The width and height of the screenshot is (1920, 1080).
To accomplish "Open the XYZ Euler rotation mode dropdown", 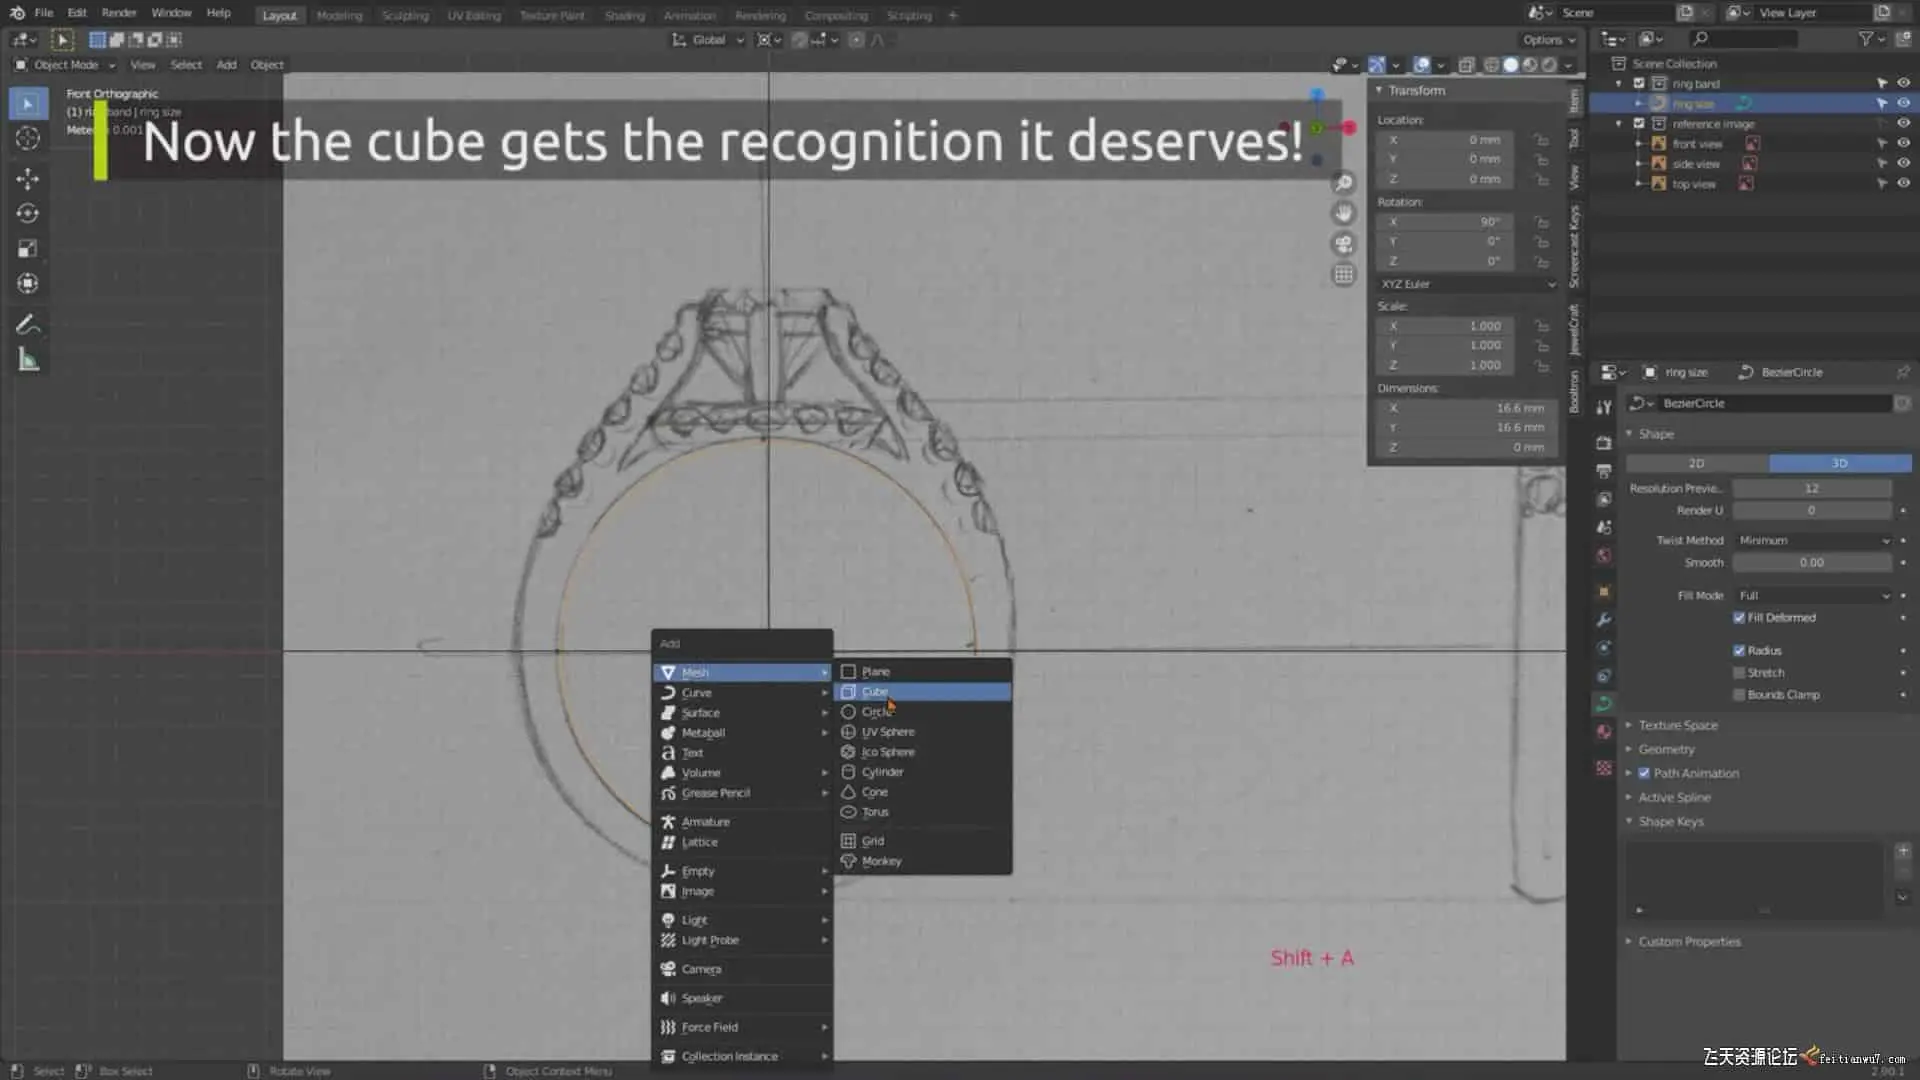I will [1466, 284].
